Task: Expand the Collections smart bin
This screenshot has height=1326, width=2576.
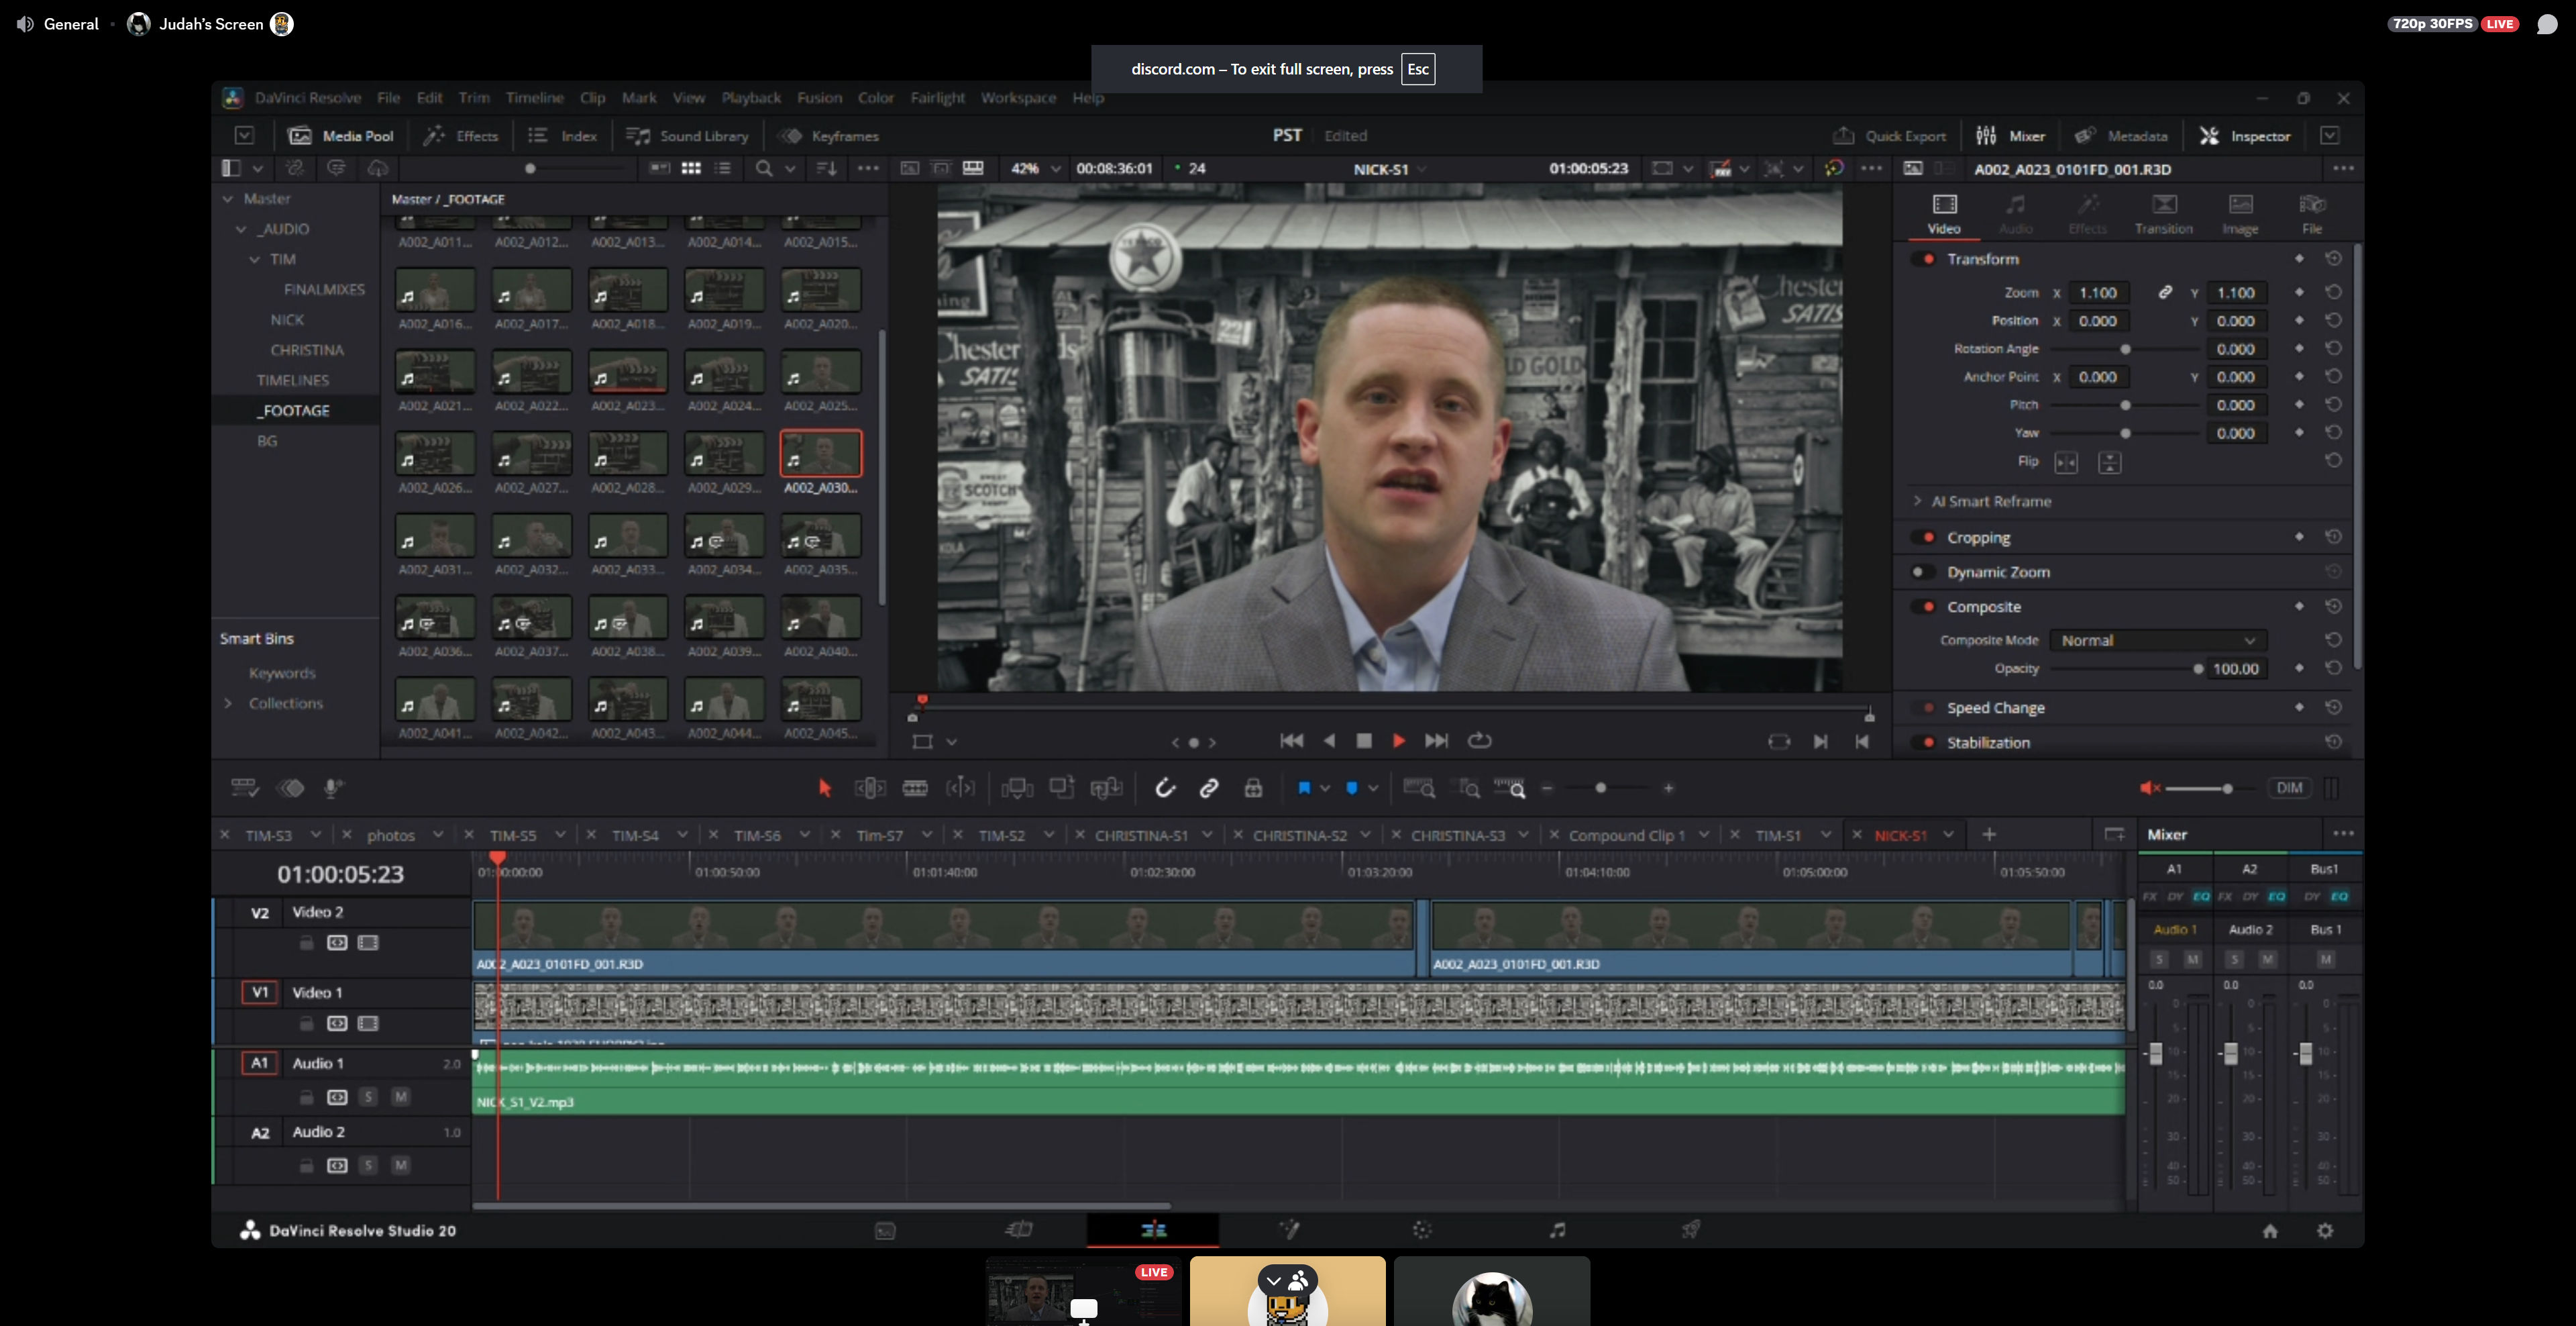Action: tap(228, 703)
